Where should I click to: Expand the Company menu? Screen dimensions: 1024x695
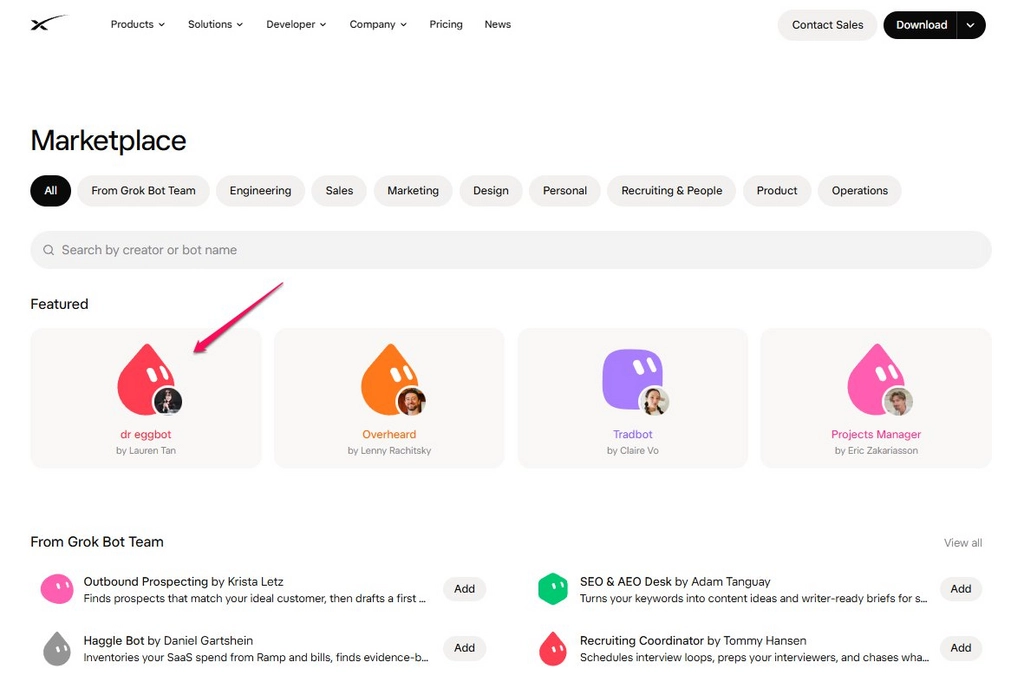tap(377, 24)
